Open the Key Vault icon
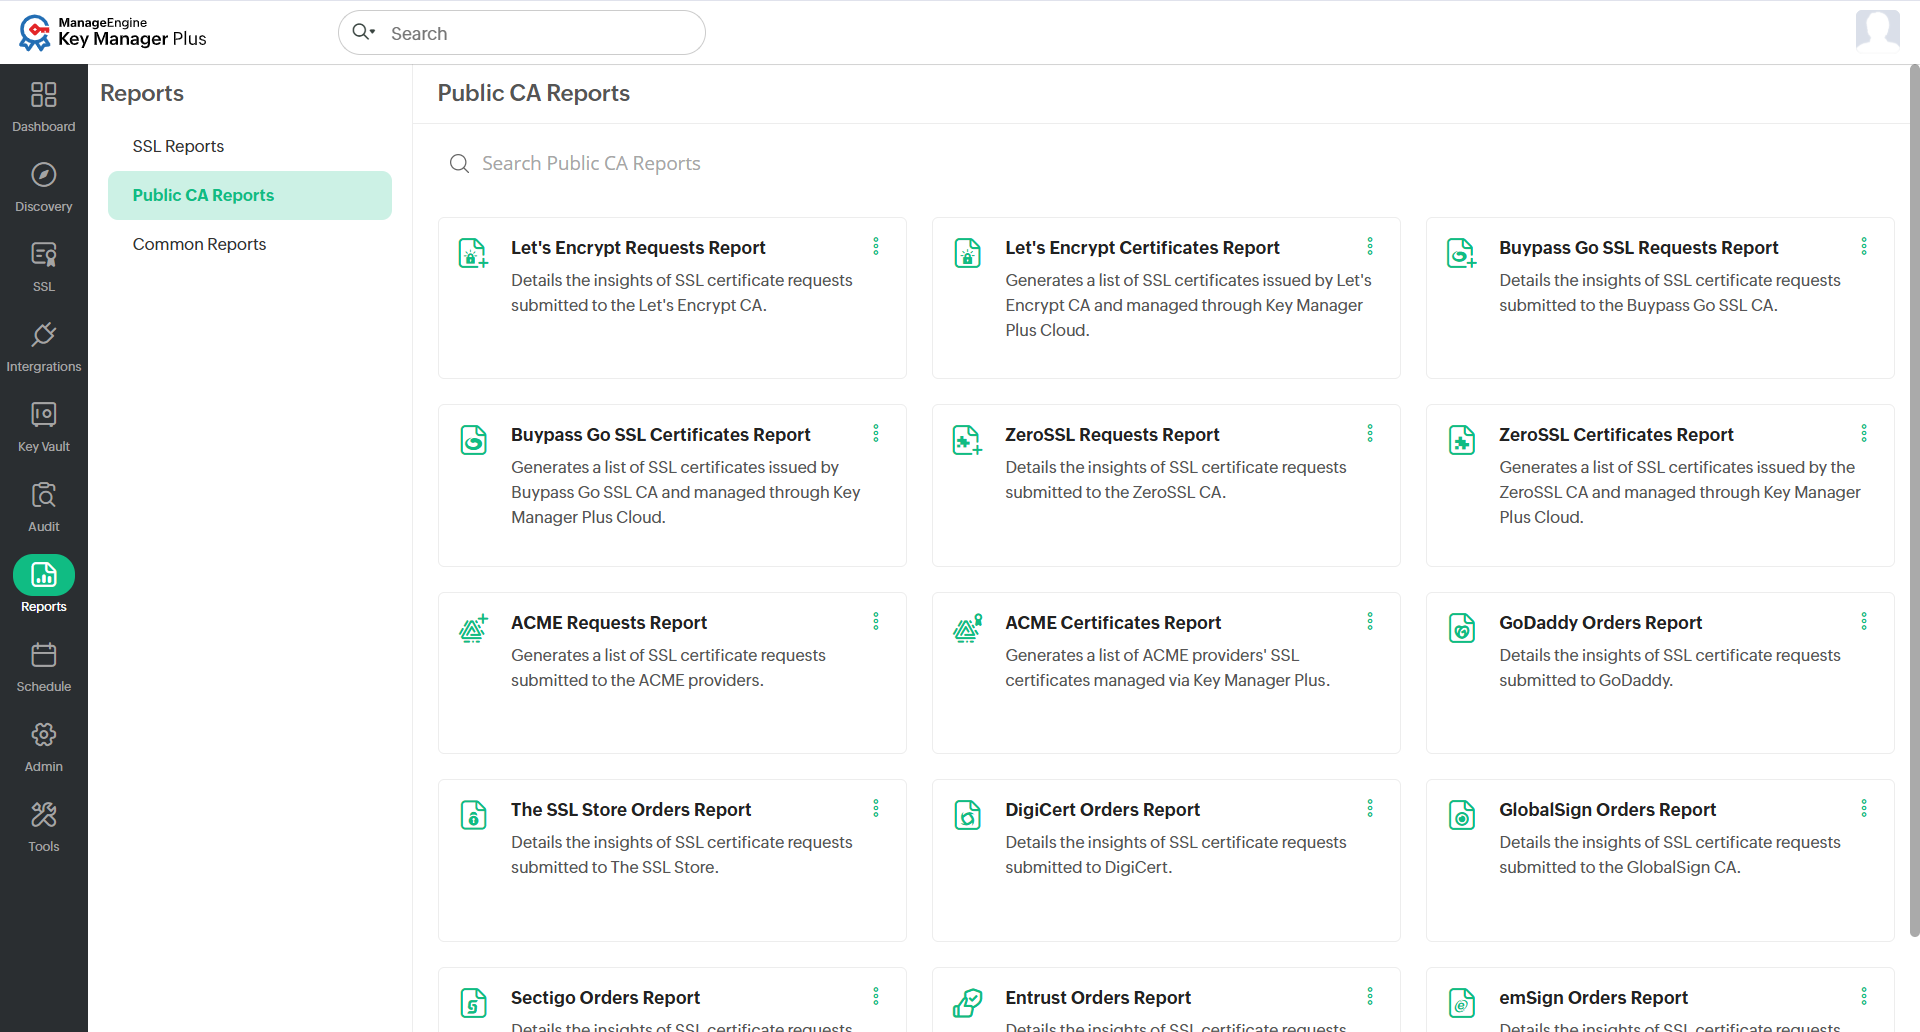1920x1032 pixels. (44, 415)
